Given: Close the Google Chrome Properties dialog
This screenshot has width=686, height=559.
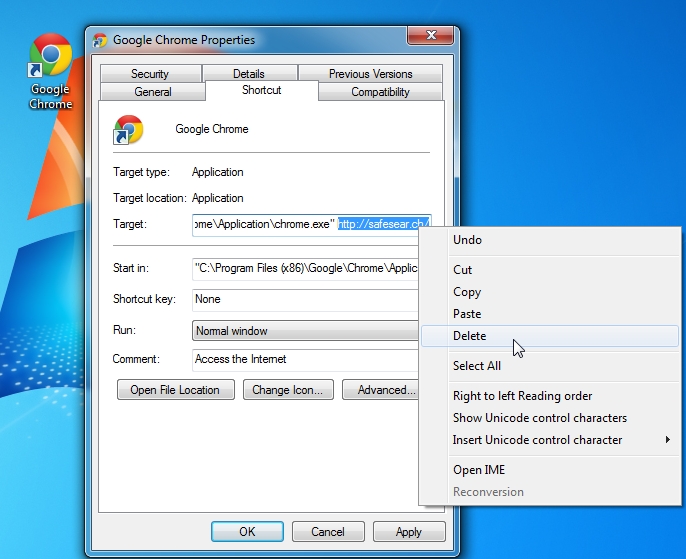Looking at the screenshot, I should [430, 35].
